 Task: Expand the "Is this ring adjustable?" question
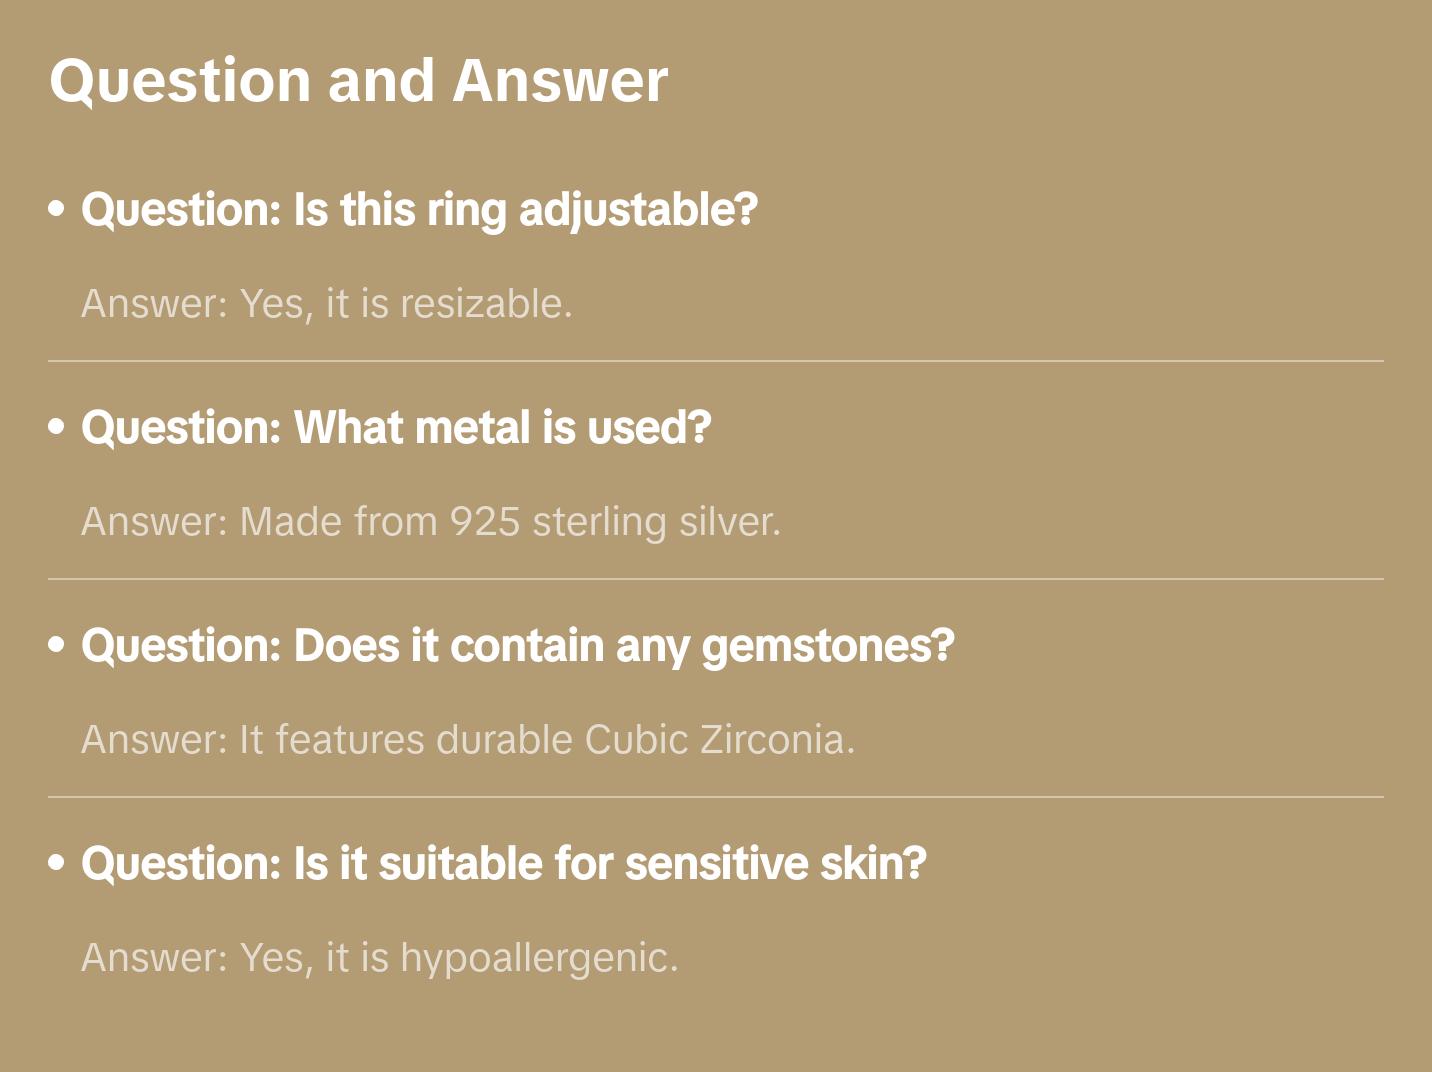(419, 210)
